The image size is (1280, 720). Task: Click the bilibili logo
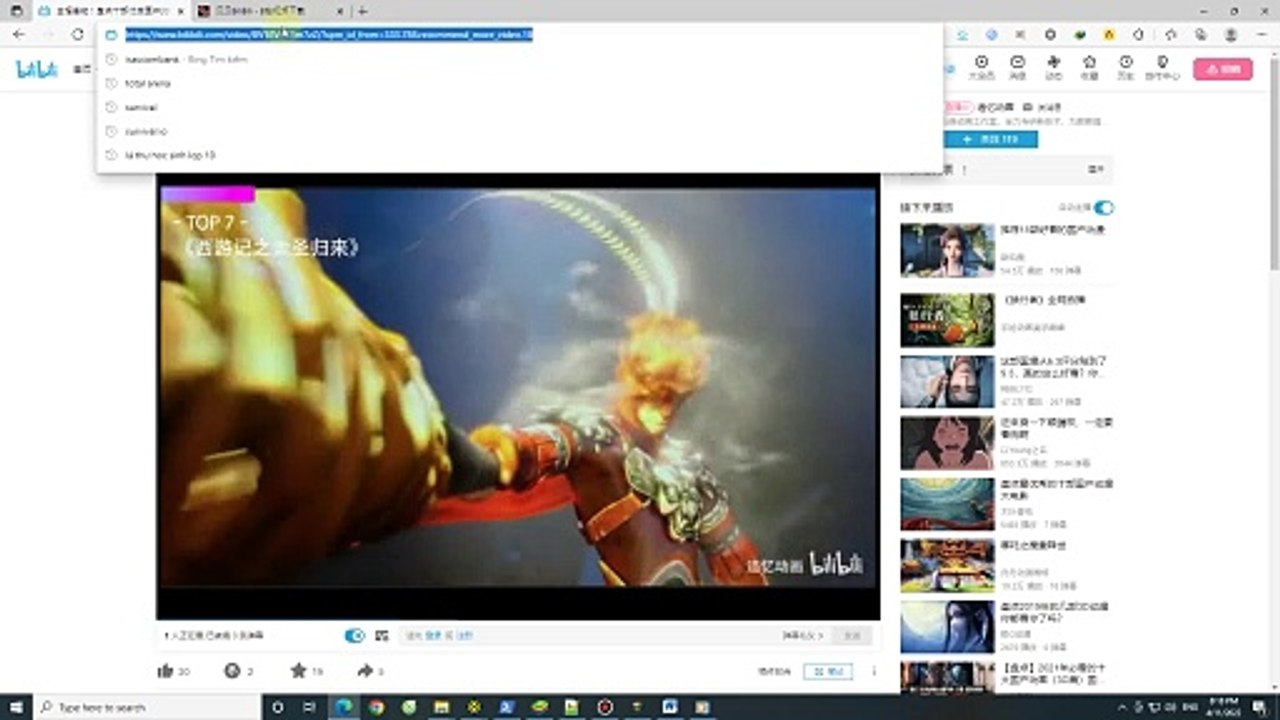point(36,69)
